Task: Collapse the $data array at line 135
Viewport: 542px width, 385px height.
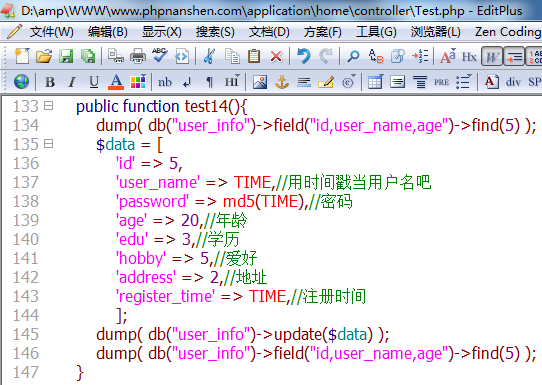Action: pos(49,143)
